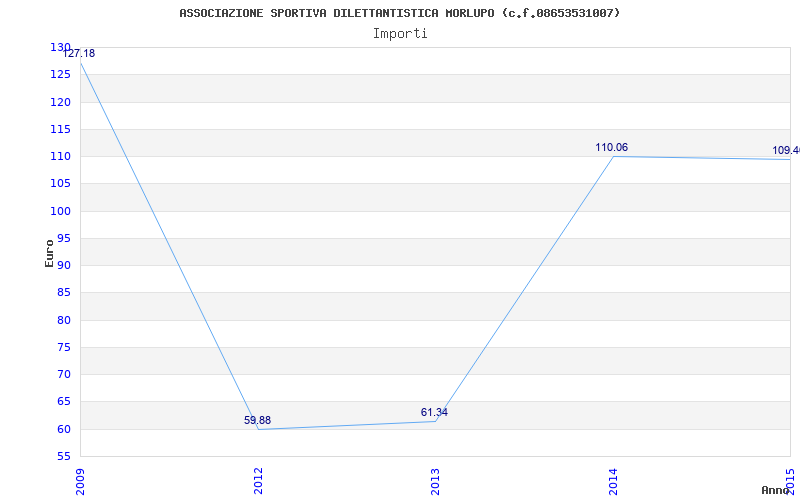The height and width of the screenshot is (500, 800).
Task: Select the 2012 year axis label
Action: 258,480
